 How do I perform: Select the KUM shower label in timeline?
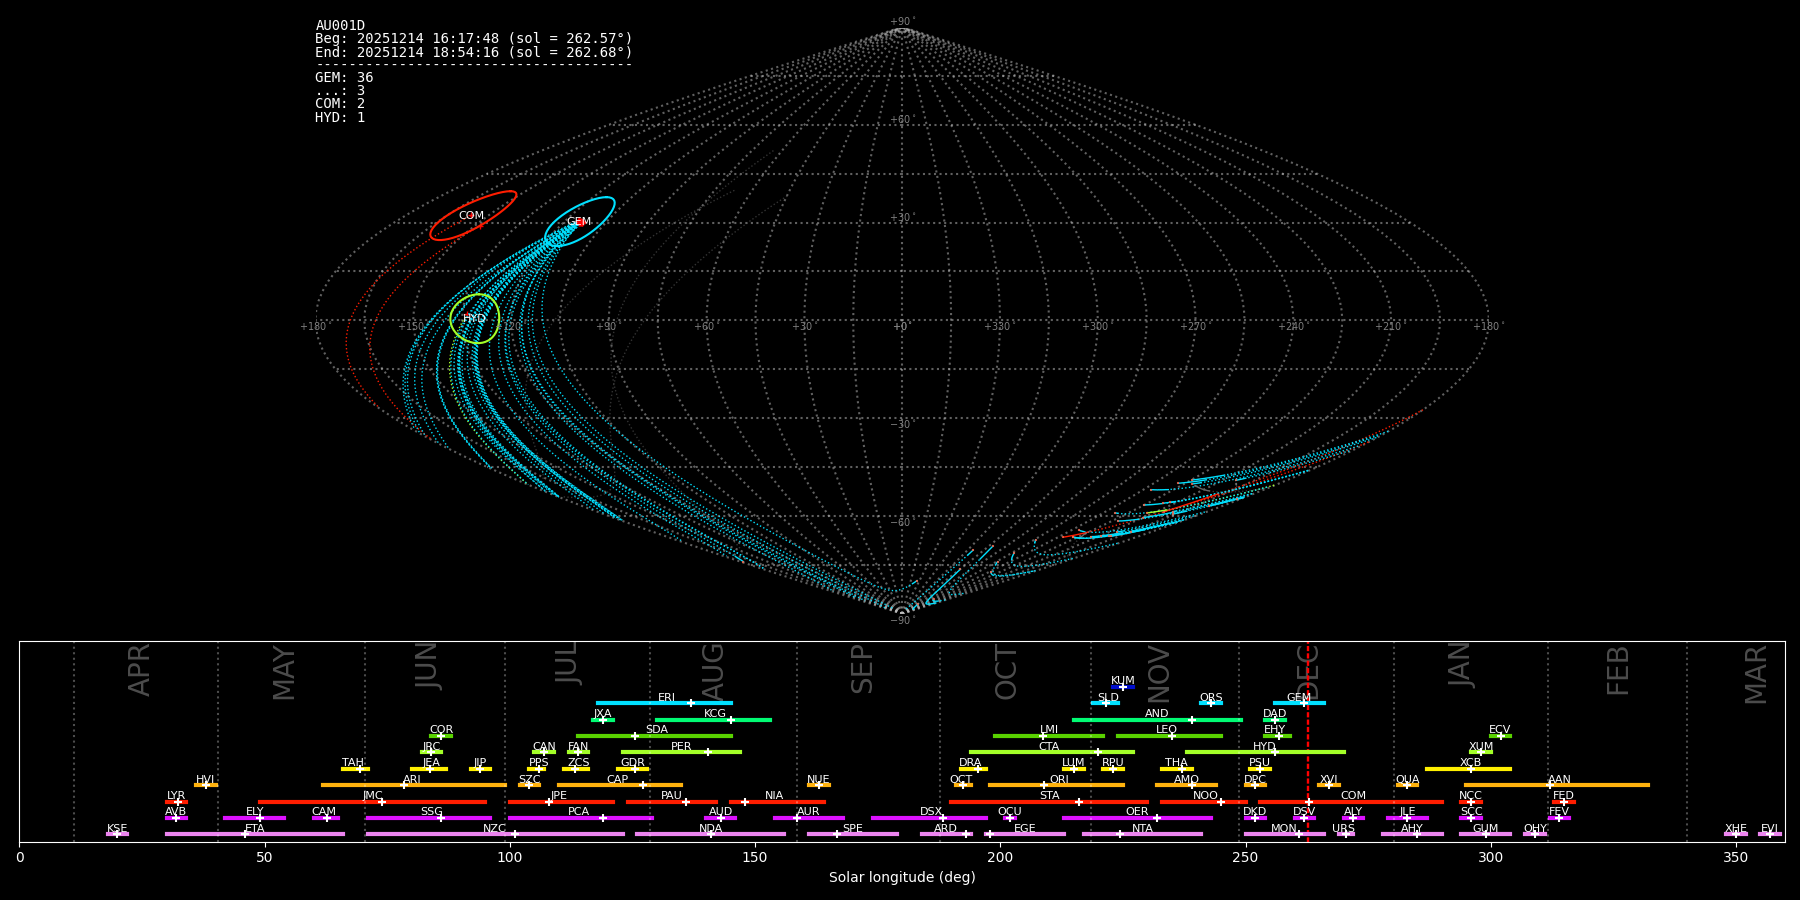(x=1123, y=681)
